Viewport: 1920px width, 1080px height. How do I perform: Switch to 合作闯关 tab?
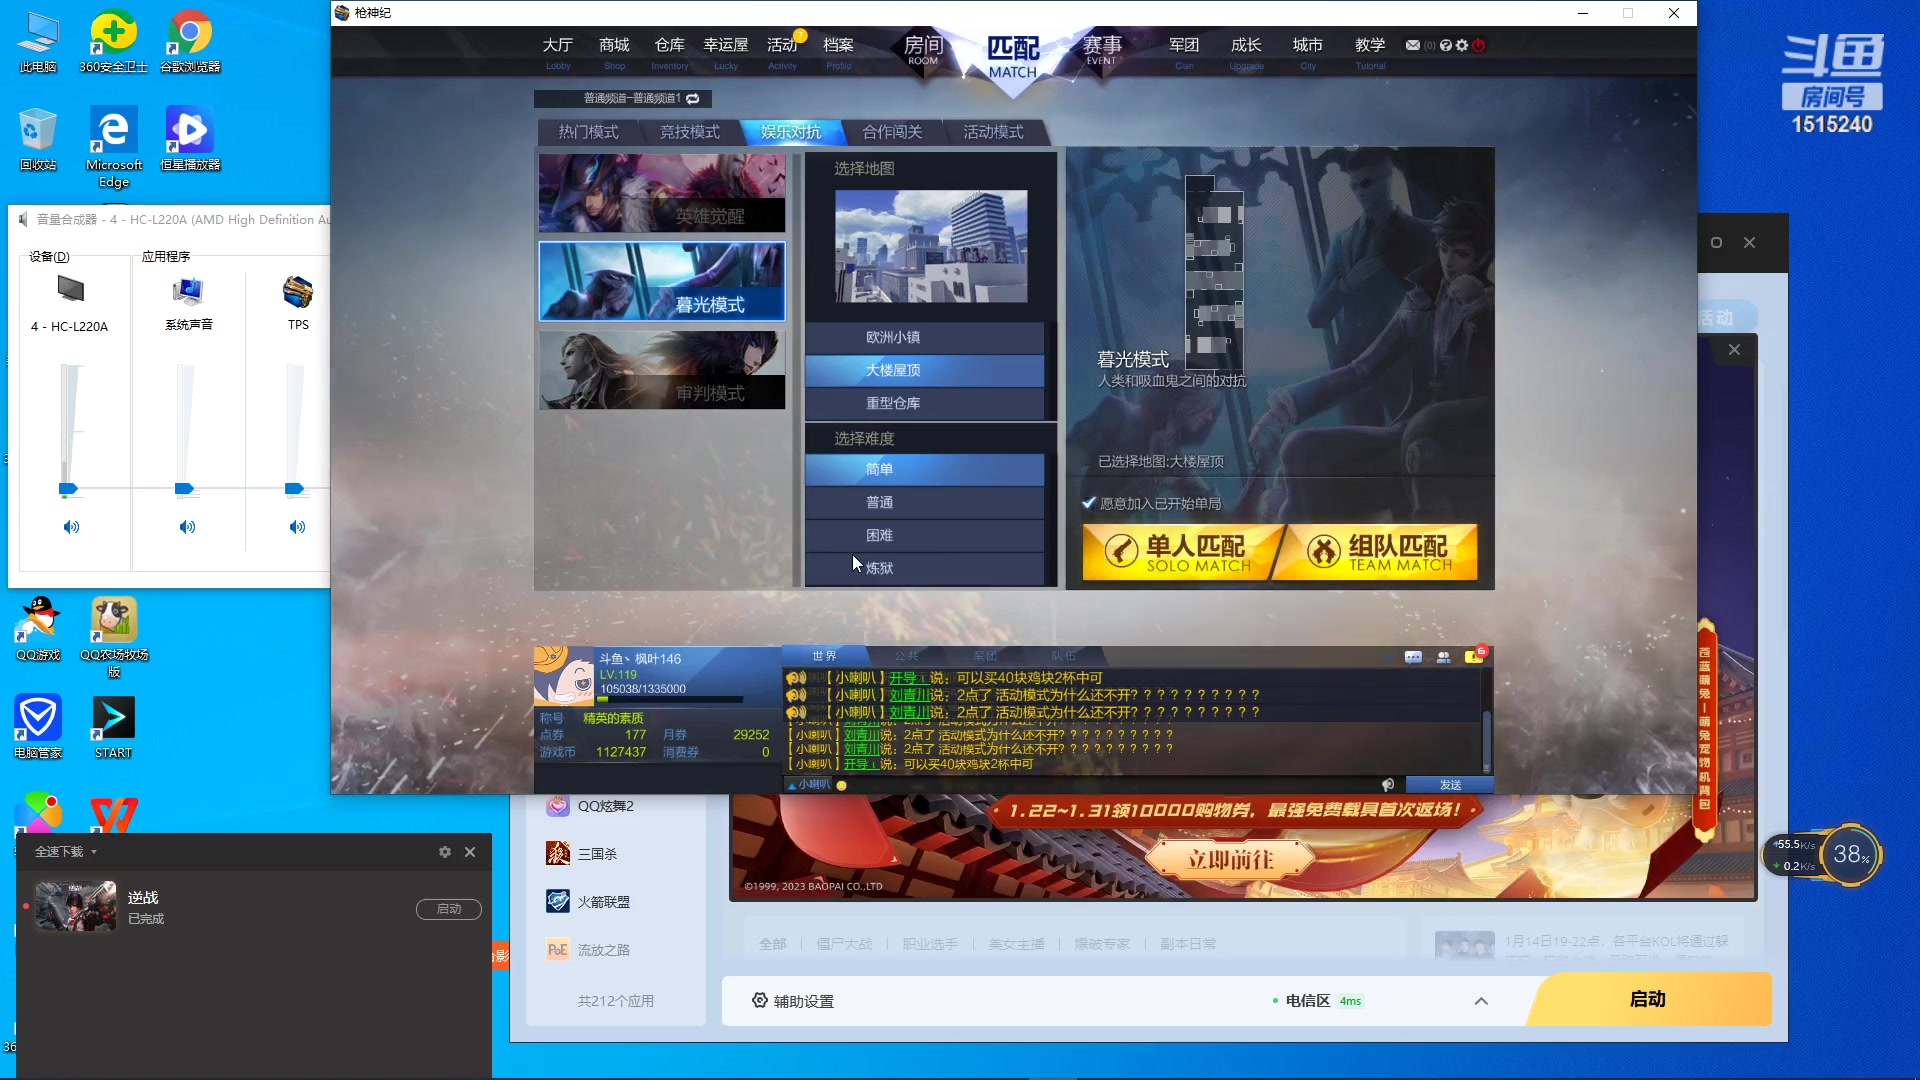pyautogui.click(x=891, y=132)
